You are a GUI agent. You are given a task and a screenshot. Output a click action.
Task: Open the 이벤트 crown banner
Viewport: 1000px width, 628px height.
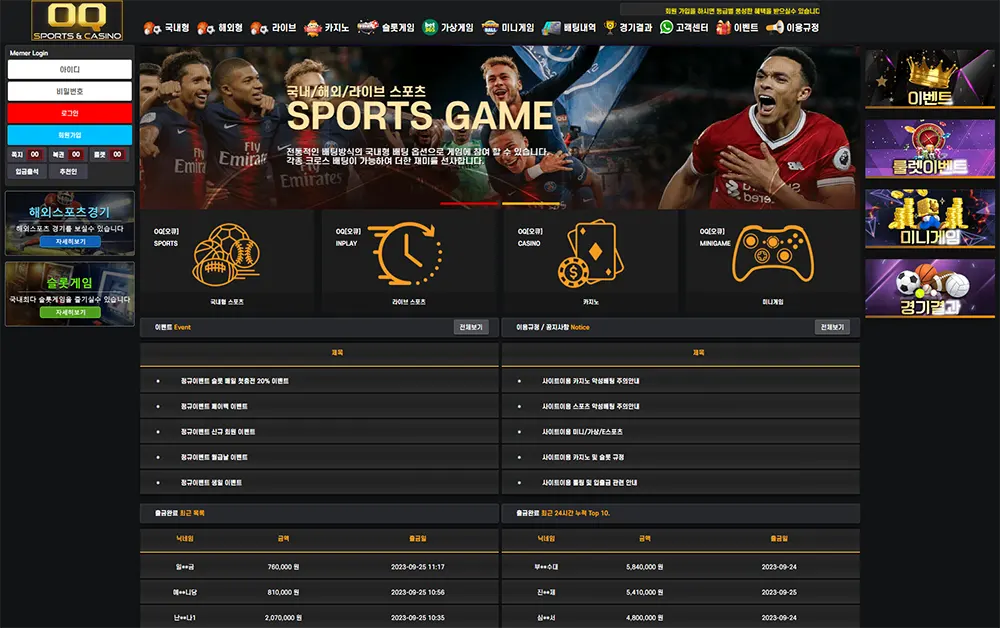[x=930, y=79]
